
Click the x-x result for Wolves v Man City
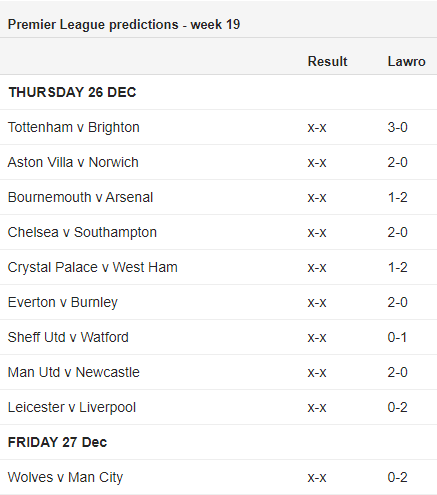pos(317,477)
